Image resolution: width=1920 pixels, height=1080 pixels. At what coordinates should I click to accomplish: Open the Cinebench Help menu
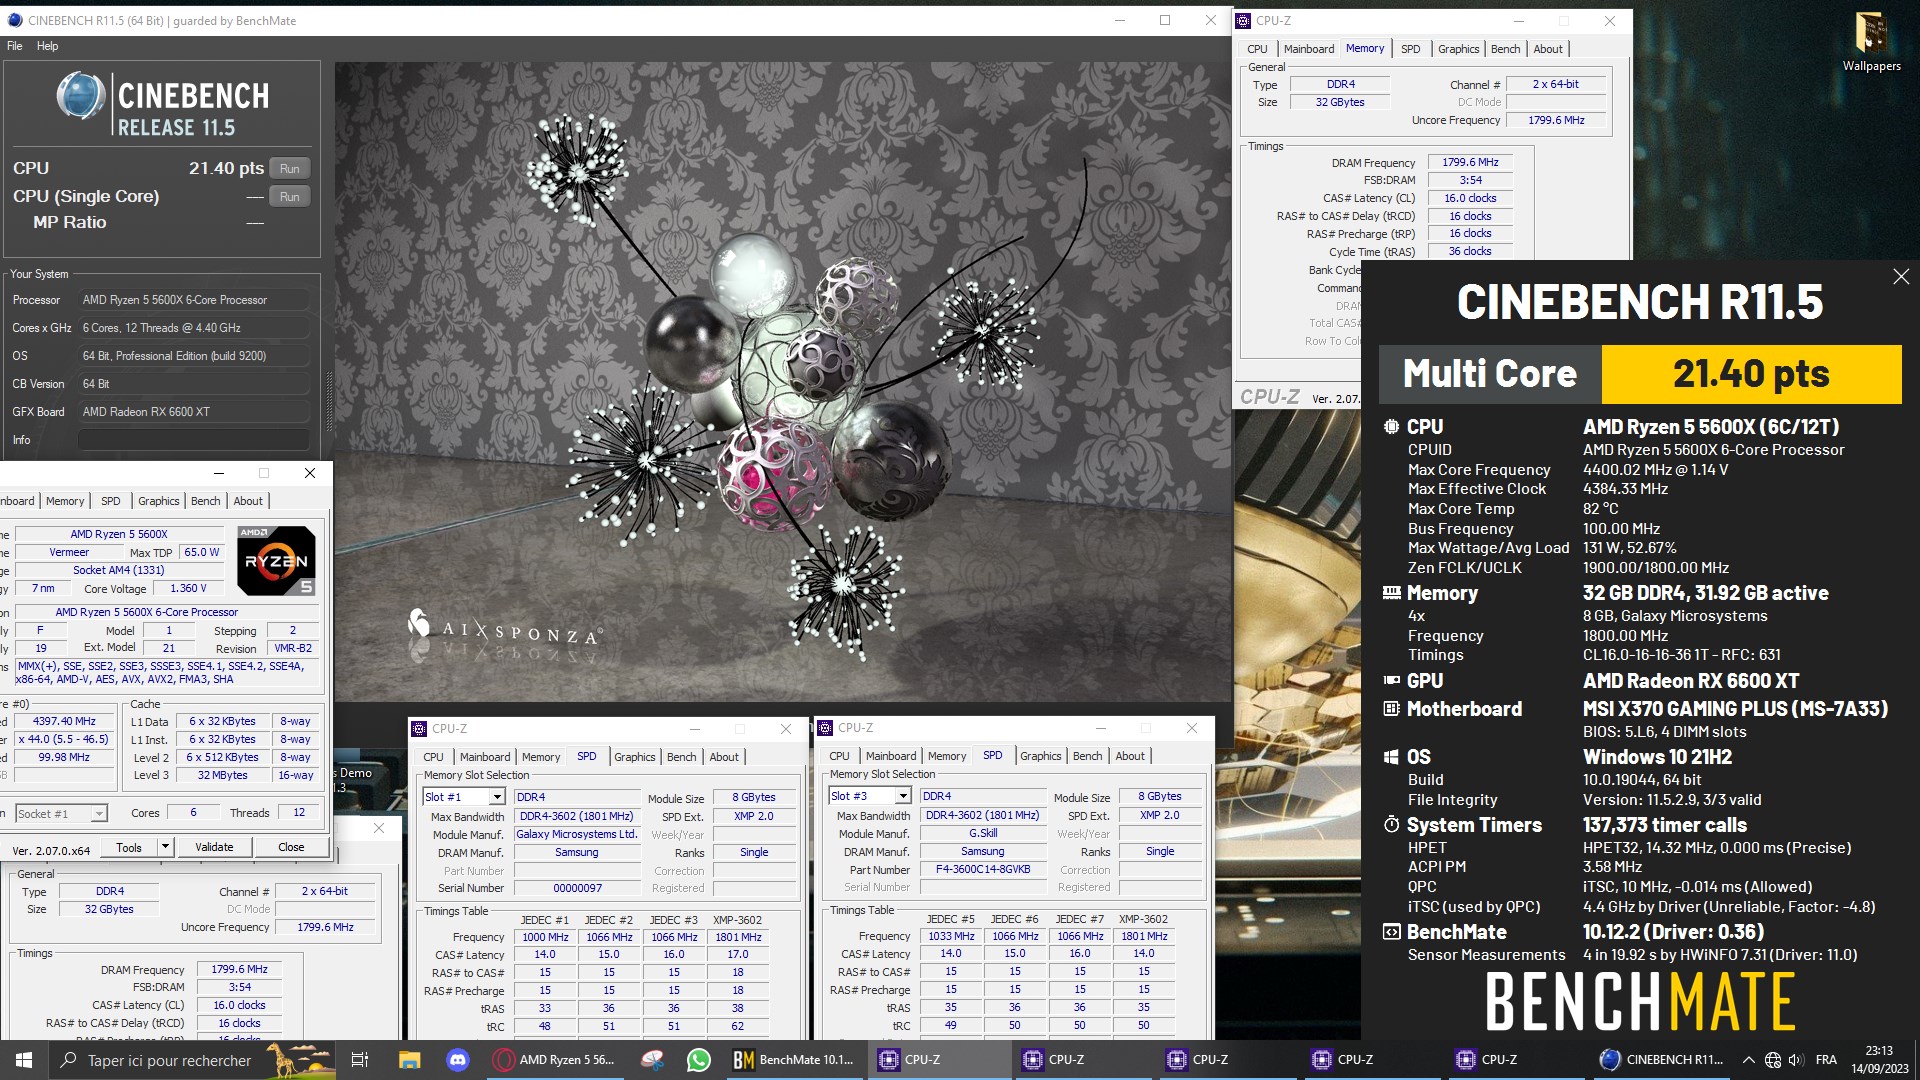(x=47, y=46)
